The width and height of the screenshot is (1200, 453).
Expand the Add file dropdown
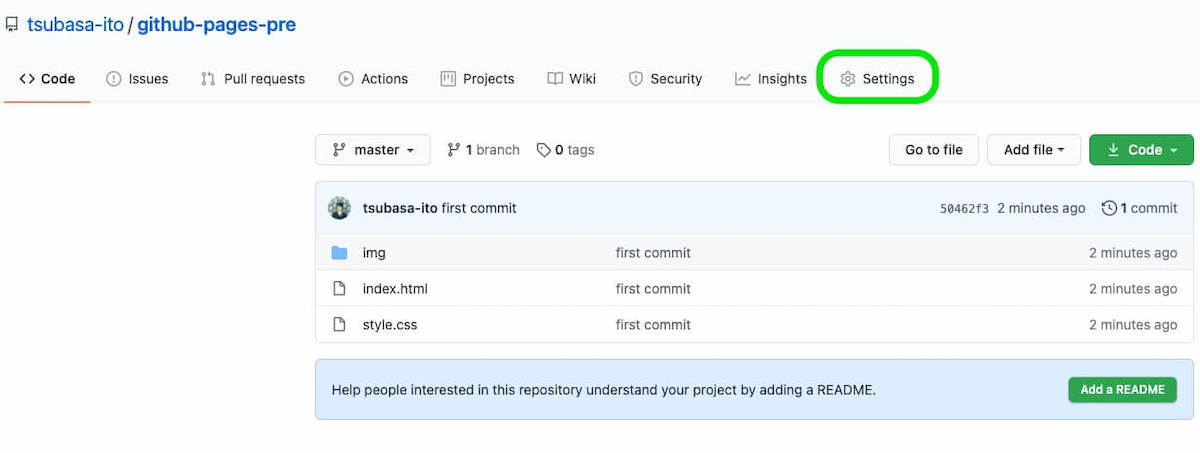pyautogui.click(x=1034, y=150)
